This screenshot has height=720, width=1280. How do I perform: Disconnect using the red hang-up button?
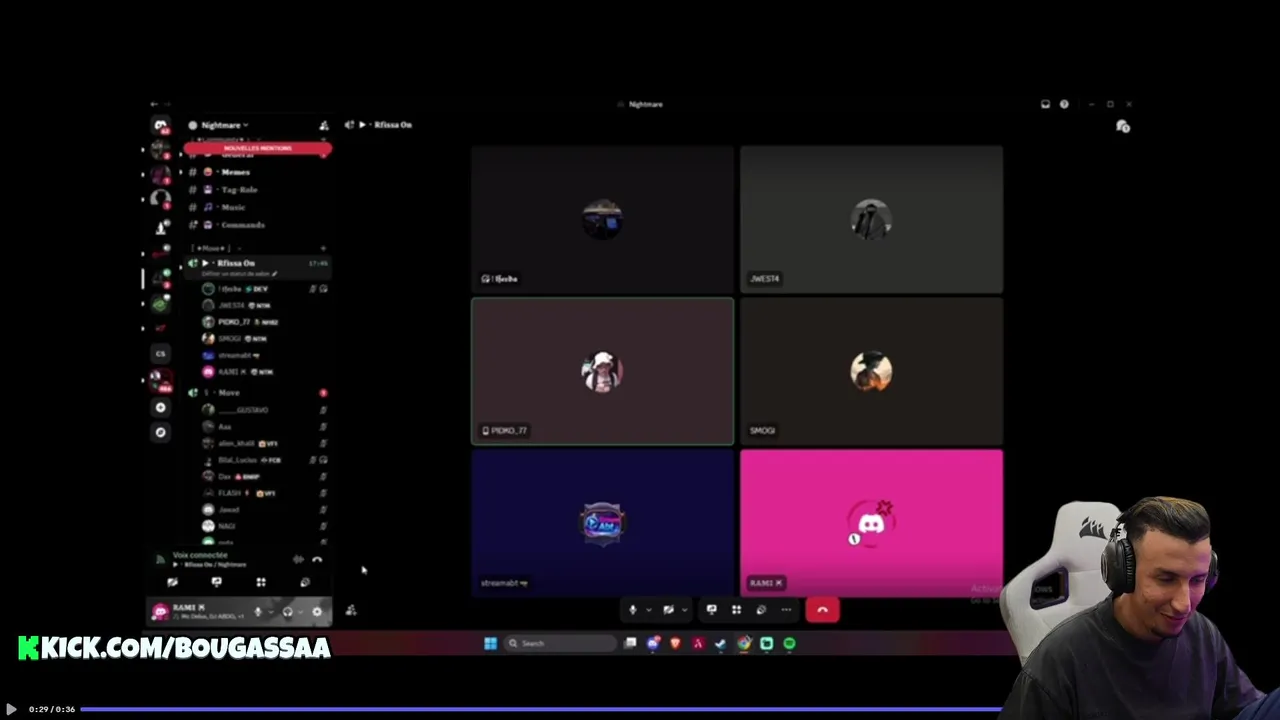coord(822,610)
